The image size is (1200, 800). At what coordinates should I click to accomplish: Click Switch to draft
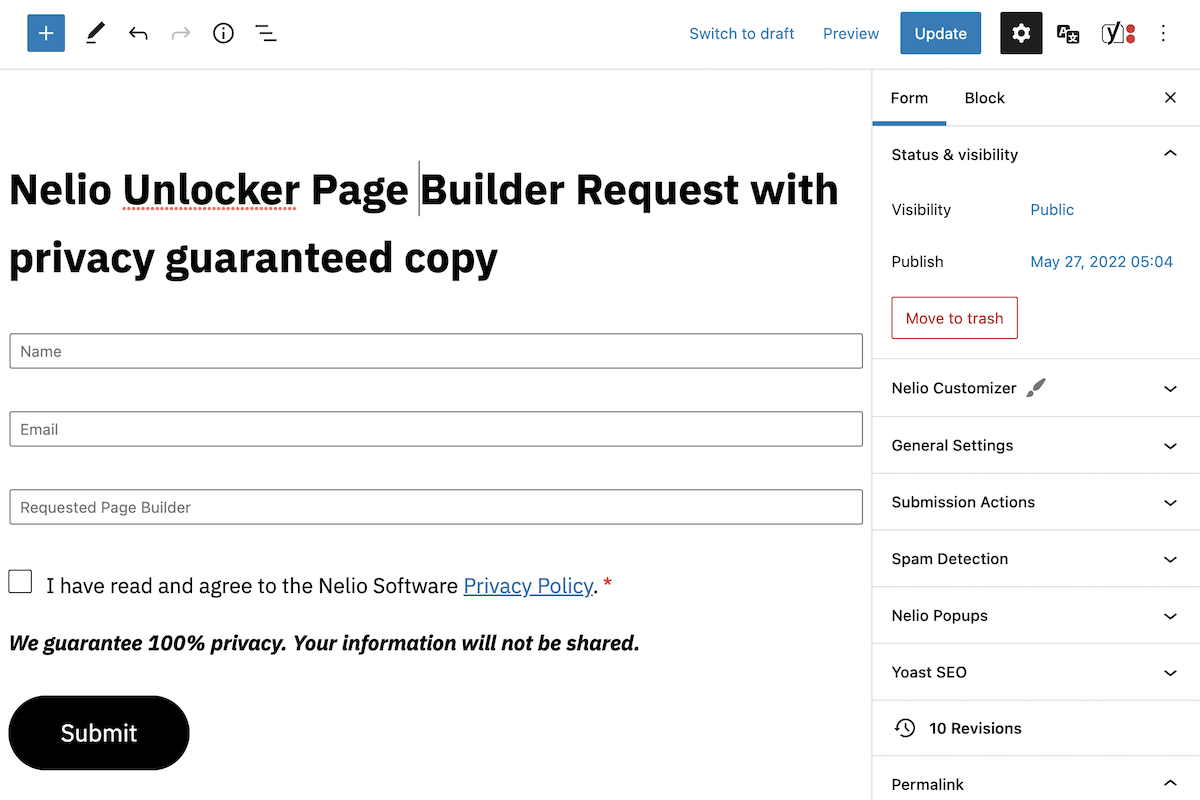[742, 33]
